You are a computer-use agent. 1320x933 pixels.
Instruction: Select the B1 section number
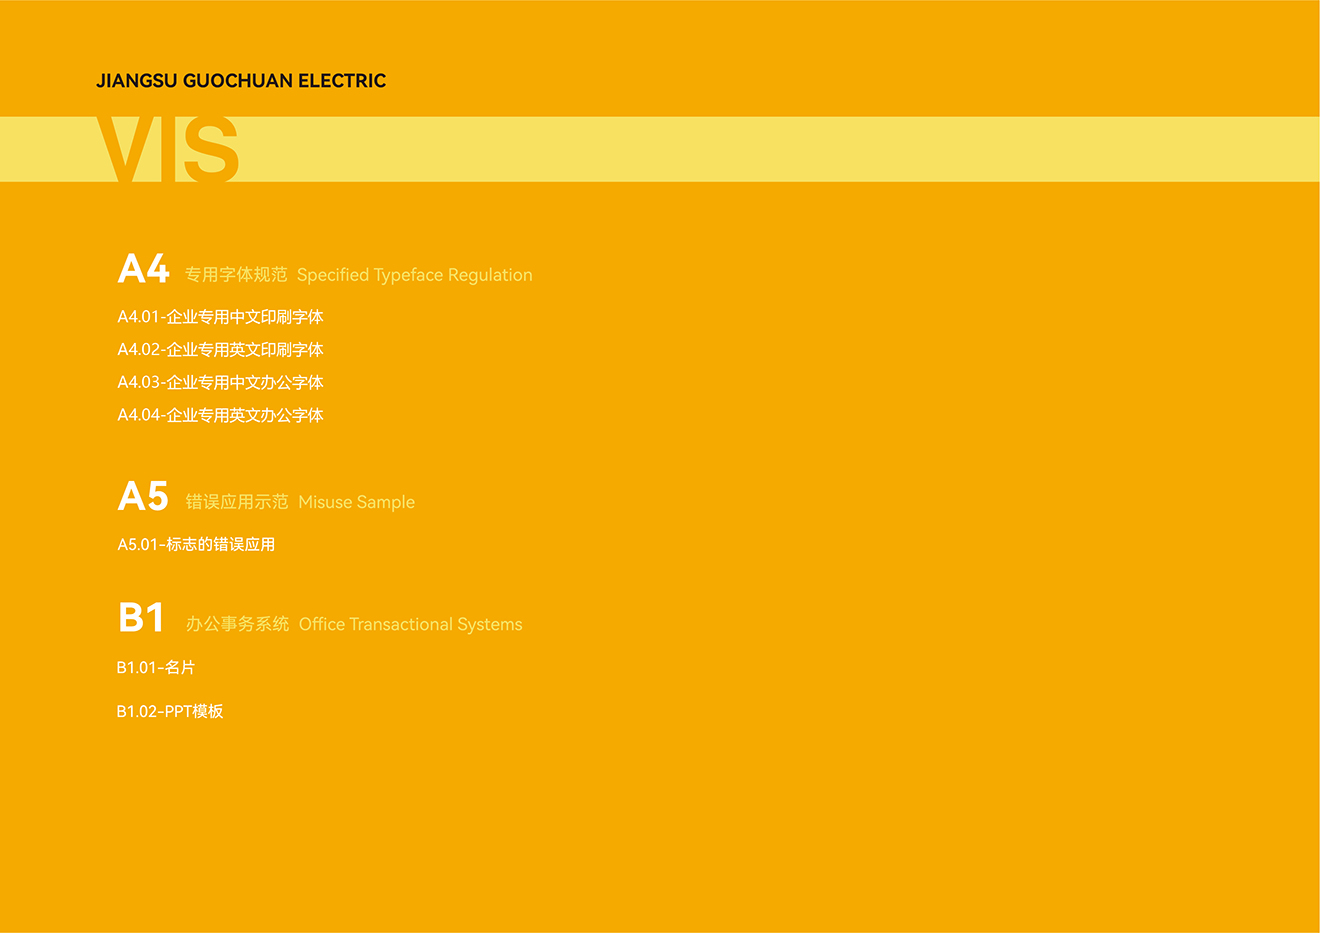(141, 618)
